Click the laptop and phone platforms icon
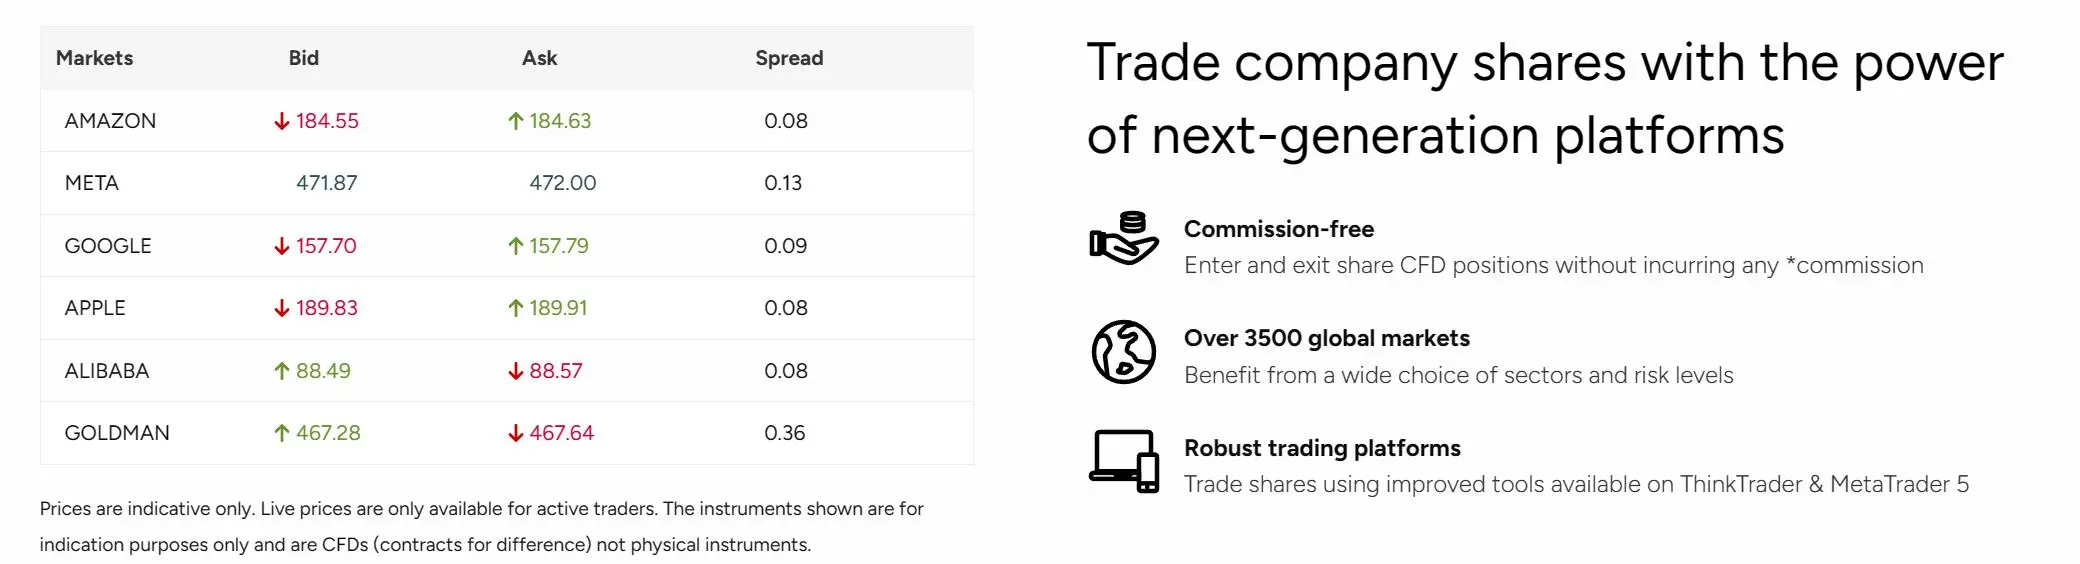2080x564 pixels. point(1124,461)
